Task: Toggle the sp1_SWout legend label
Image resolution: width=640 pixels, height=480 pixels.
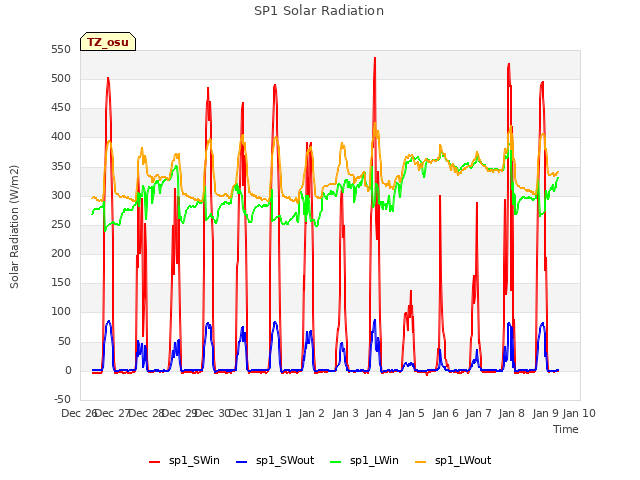Action: tap(285, 460)
